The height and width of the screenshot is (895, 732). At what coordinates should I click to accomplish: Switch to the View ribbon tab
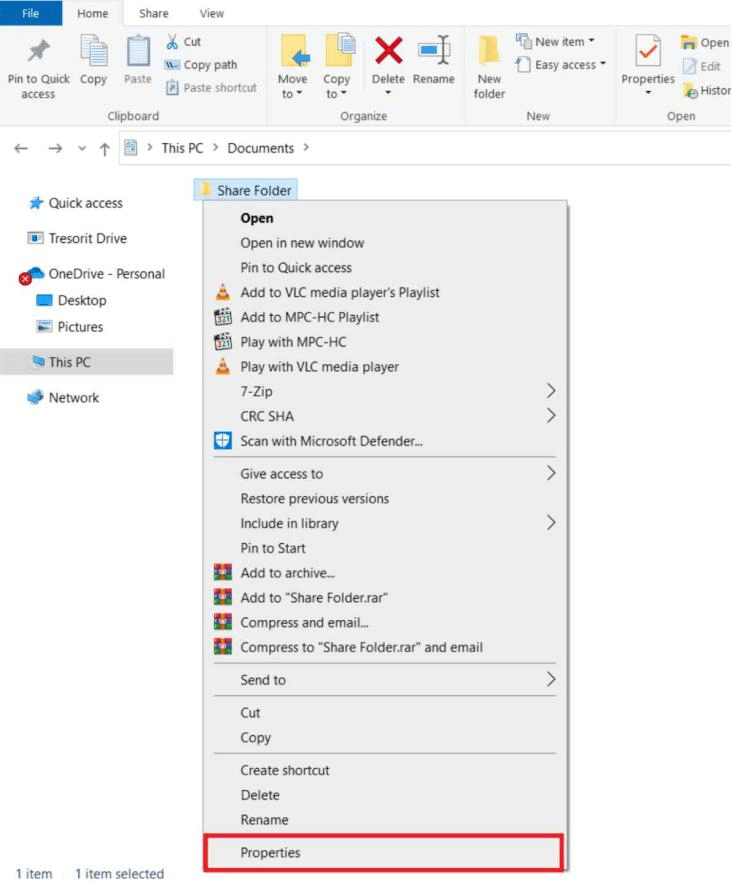click(211, 13)
